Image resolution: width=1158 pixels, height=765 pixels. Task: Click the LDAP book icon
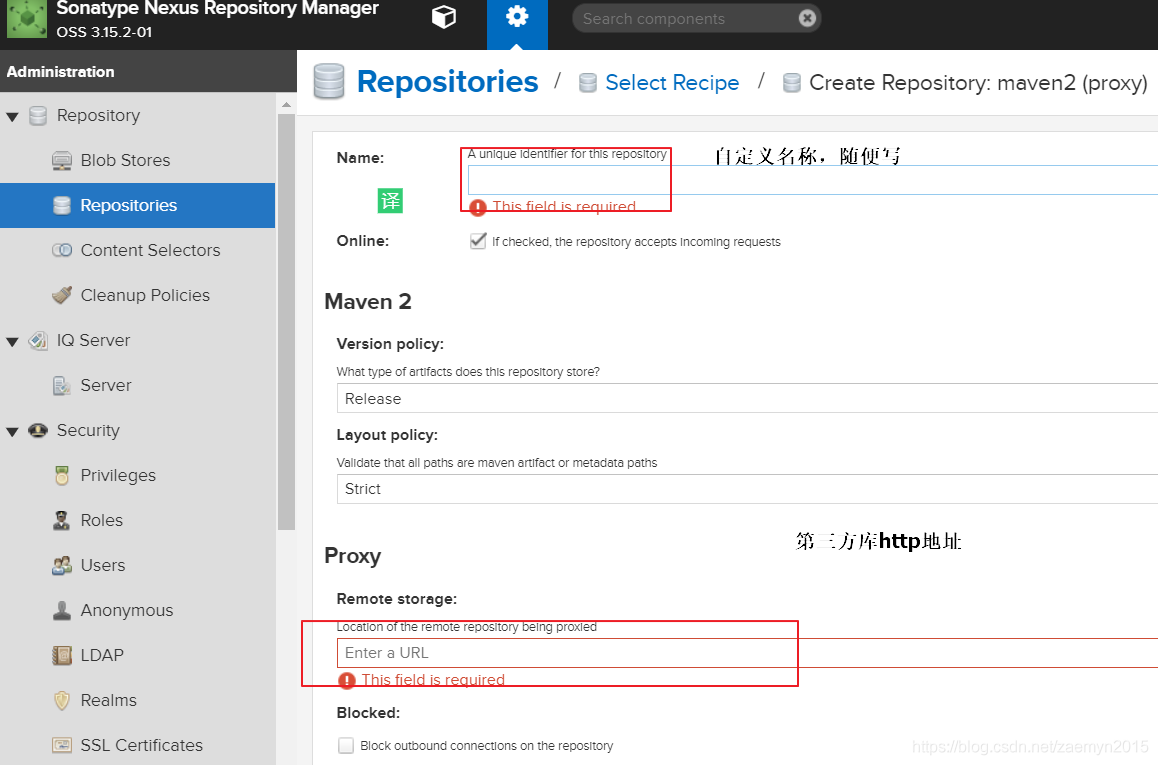tap(62, 656)
